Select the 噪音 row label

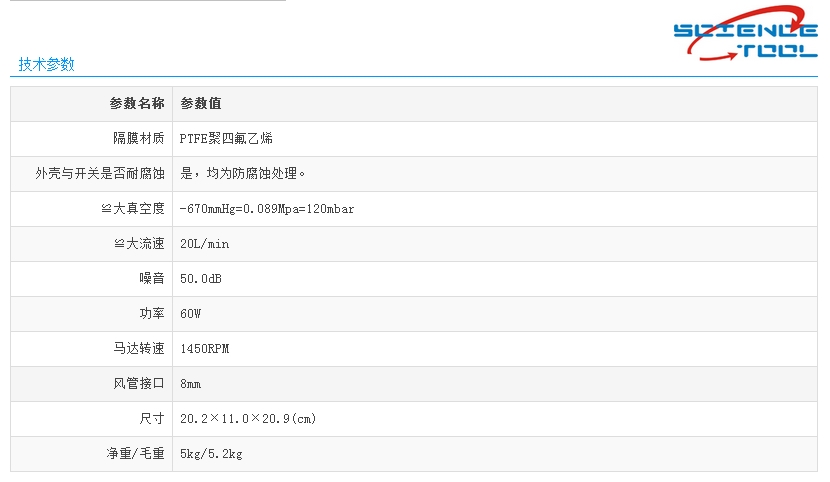151,279
